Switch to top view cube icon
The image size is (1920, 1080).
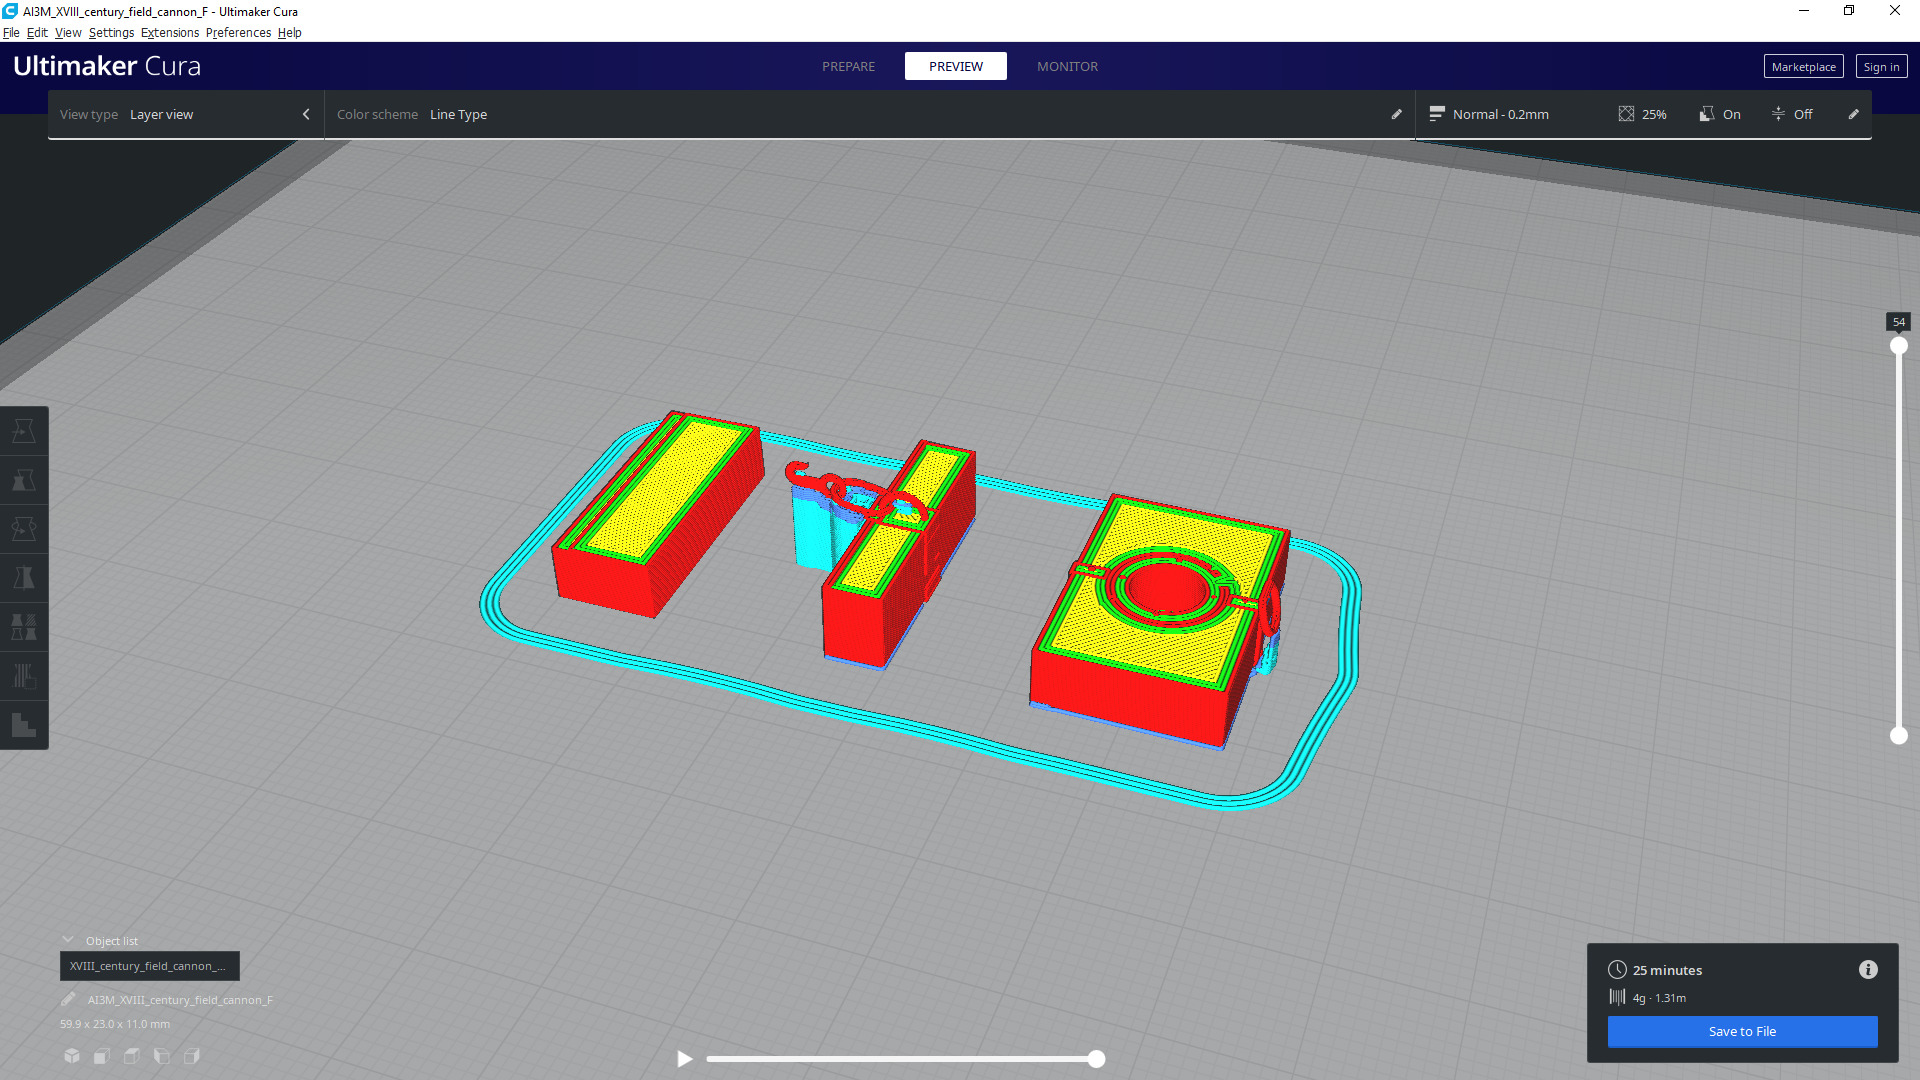coord(132,1056)
